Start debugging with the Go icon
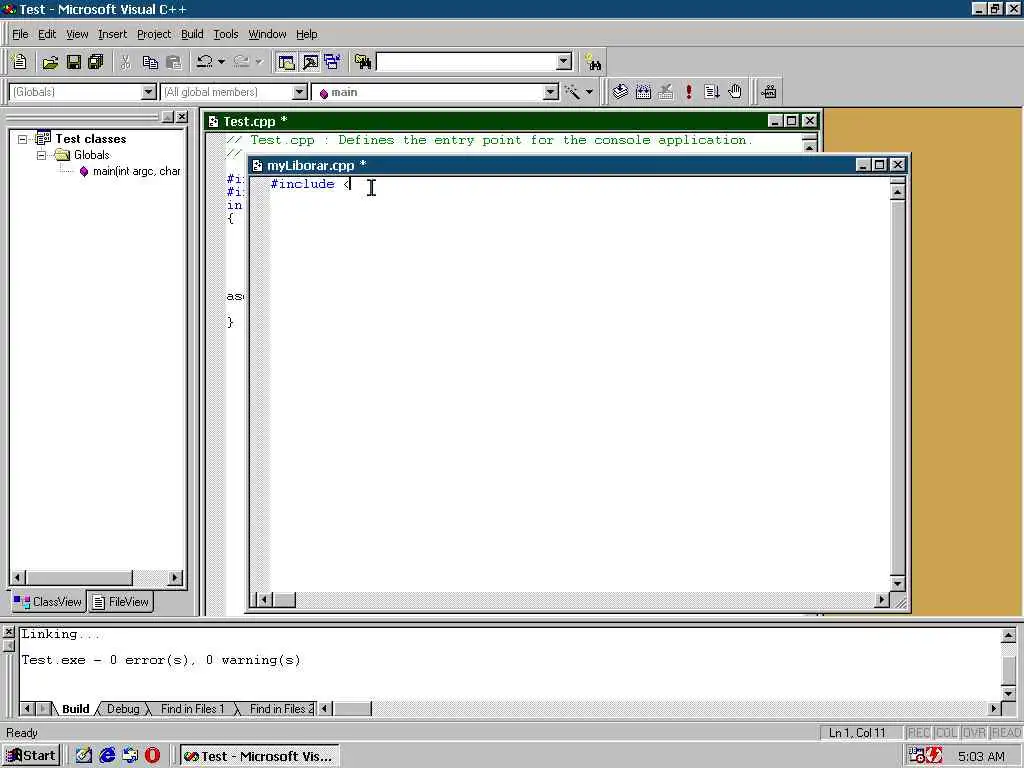1024x768 pixels. 711,92
